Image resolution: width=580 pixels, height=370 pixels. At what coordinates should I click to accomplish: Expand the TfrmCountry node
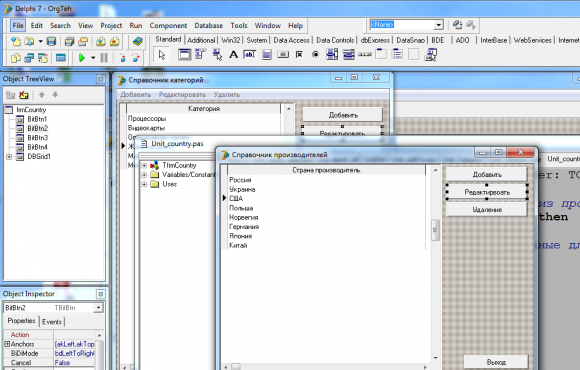[144, 165]
